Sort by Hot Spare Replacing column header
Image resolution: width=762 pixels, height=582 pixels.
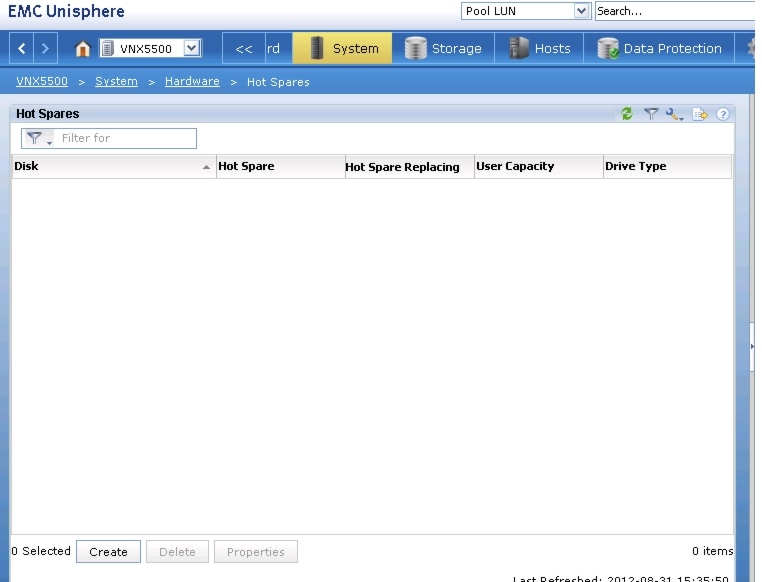click(x=410, y=167)
